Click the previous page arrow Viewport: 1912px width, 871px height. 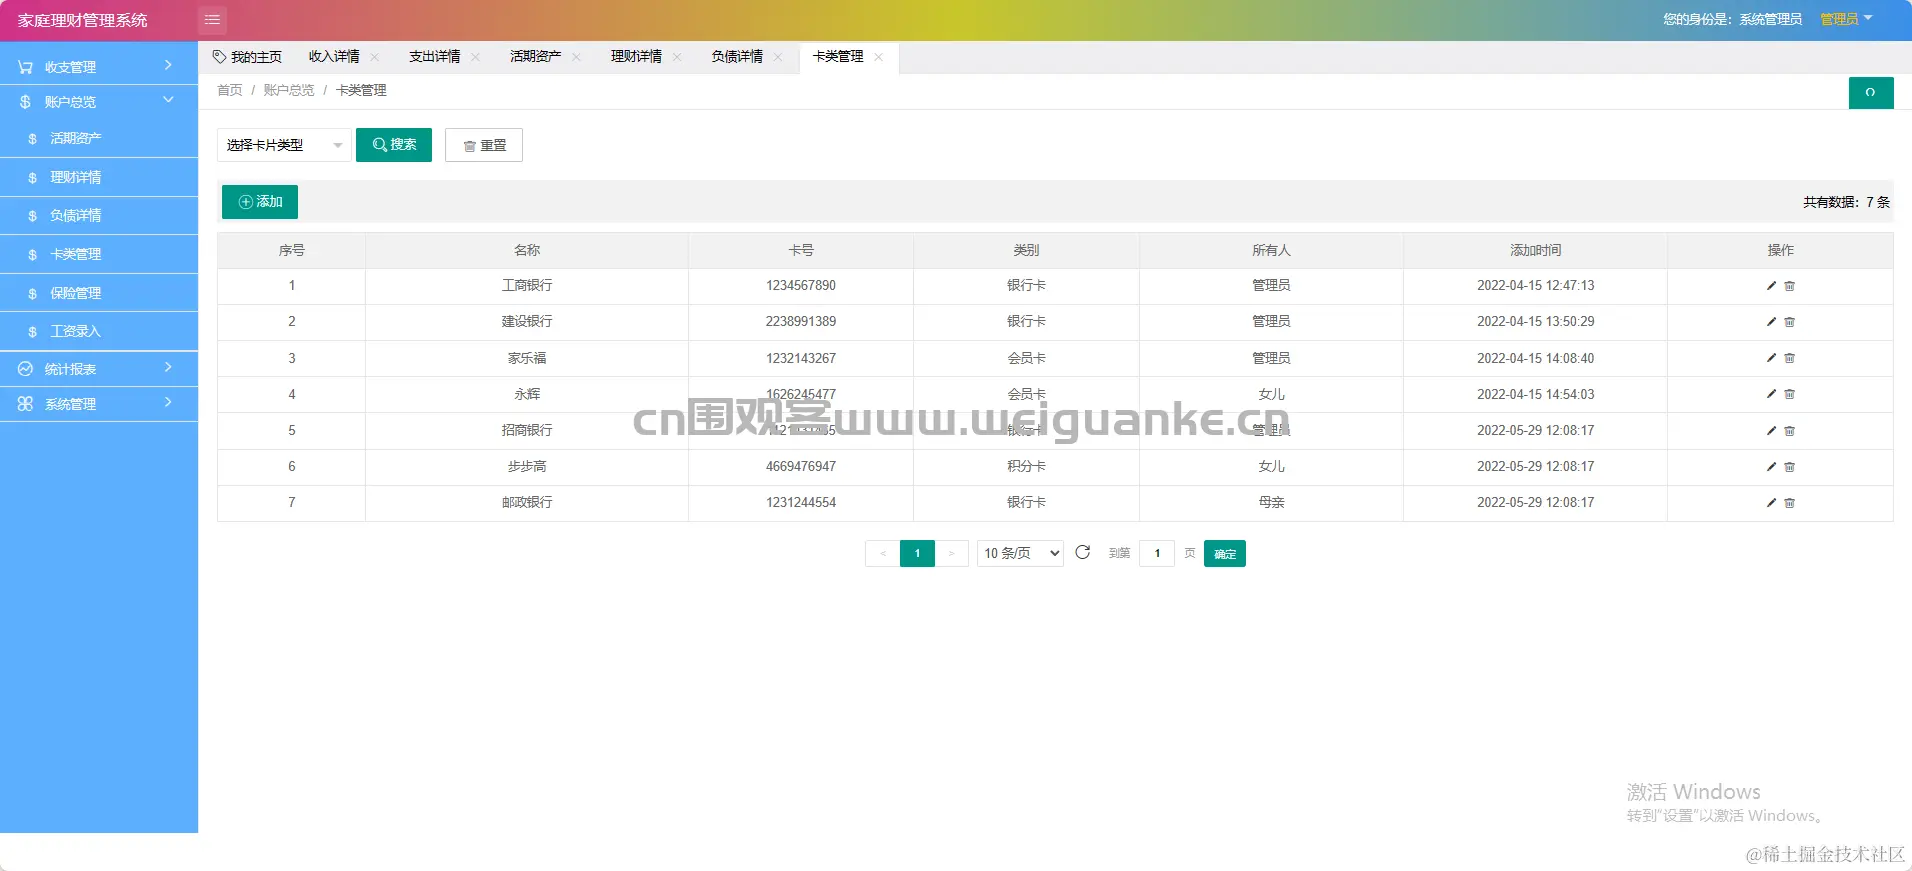click(x=882, y=554)
